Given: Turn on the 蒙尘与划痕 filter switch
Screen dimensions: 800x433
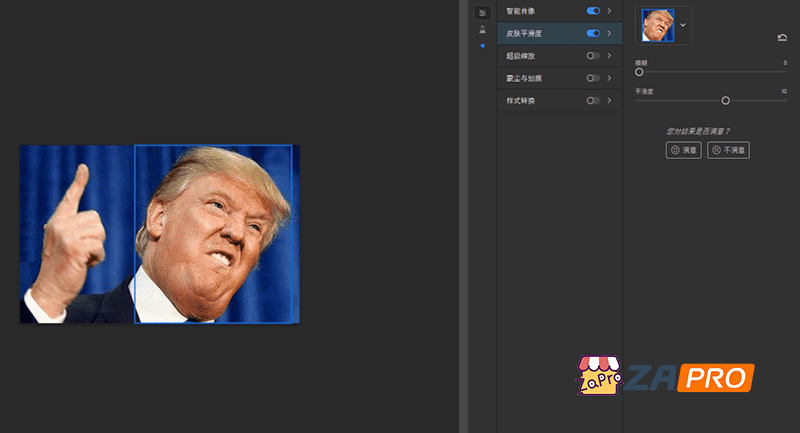Looking at the screenshot, I should 593,78.
